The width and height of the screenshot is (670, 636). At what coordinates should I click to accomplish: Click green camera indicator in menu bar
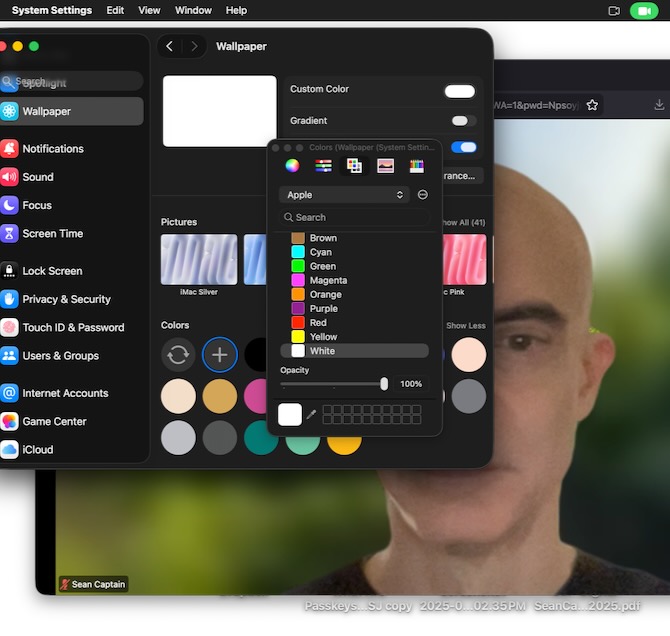(644, 11)
